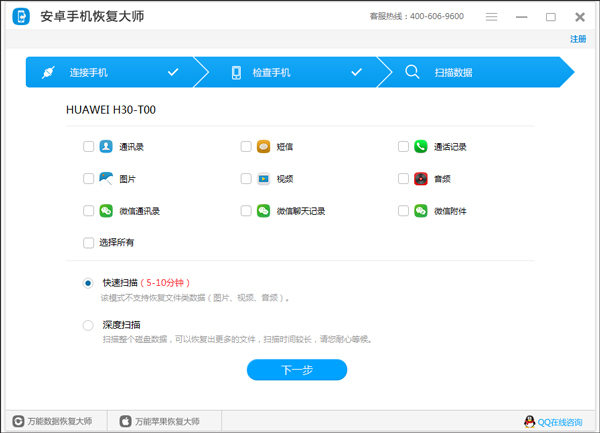Click the 图片 pictures icon
The image size is (600, 433).
coord(106,179)
